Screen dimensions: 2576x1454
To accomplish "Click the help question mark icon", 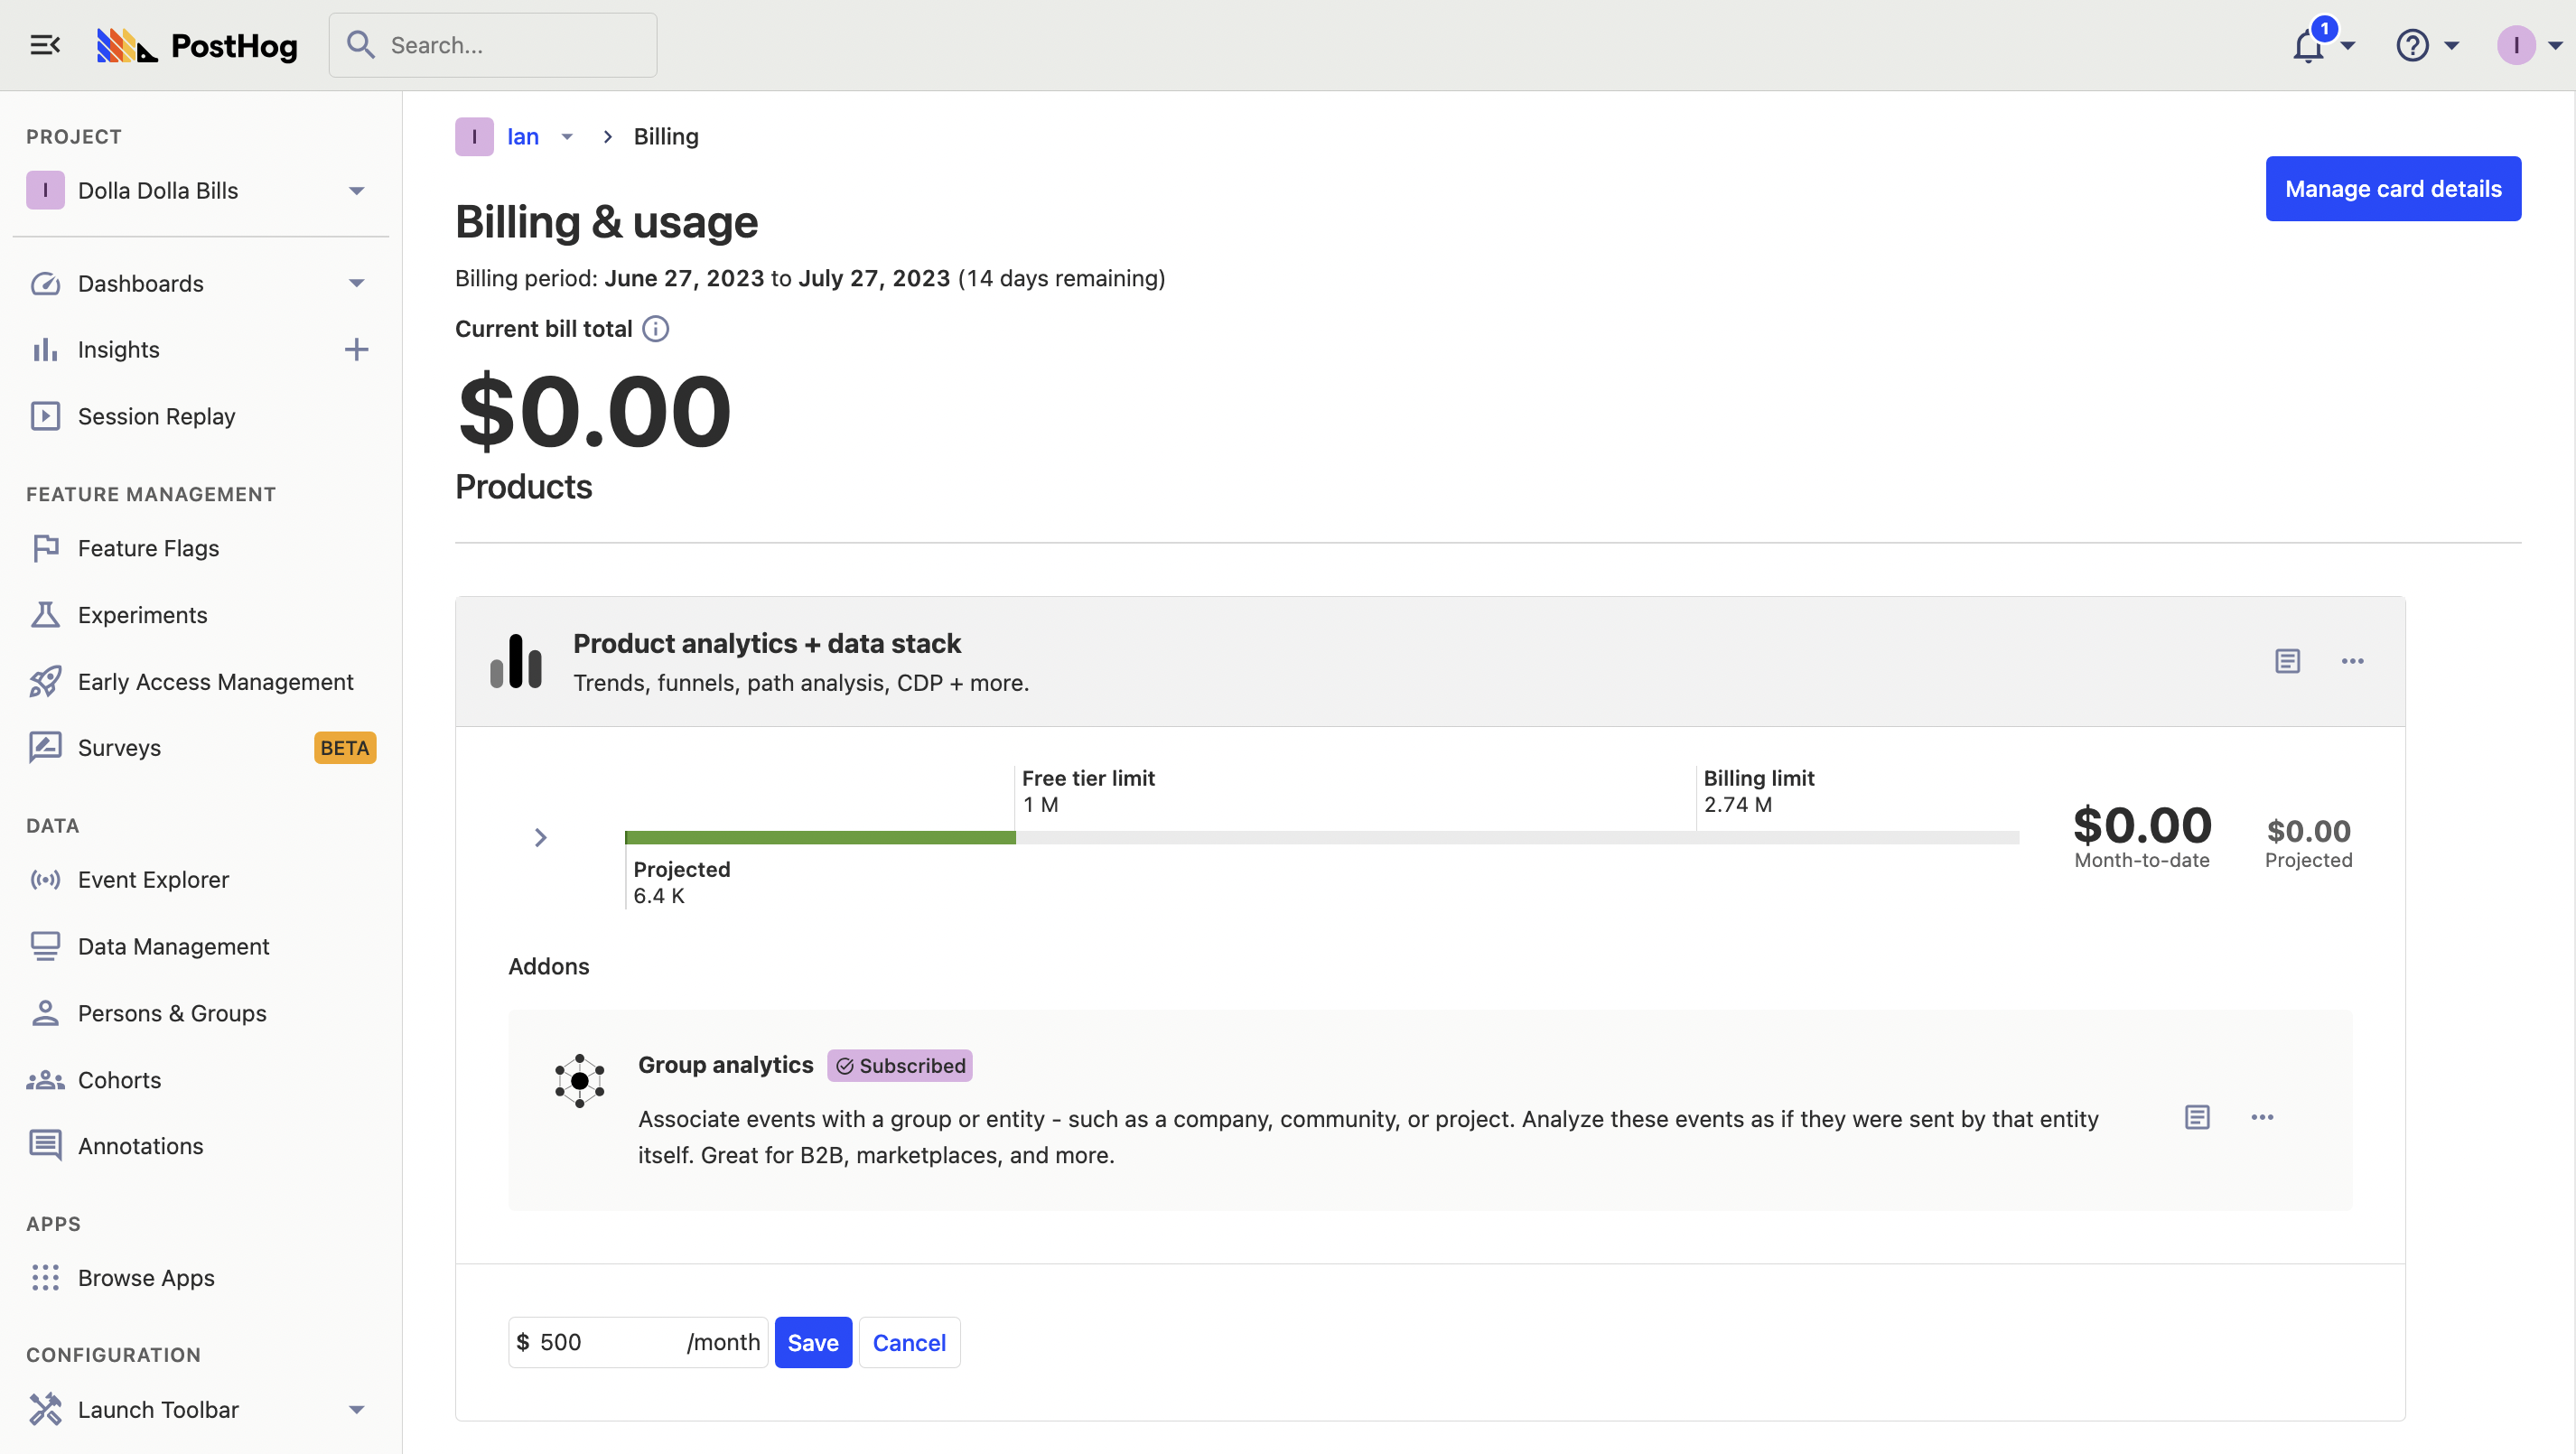I will pos(2412,46).
